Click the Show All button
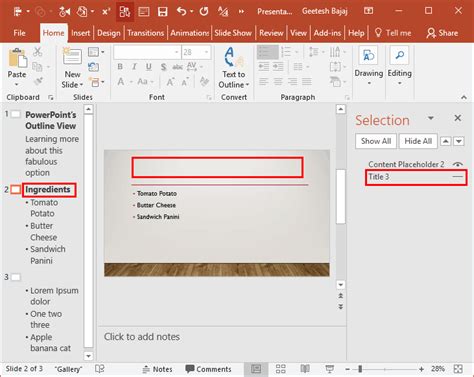Viewport: 474px width, 377px height. click(376, 141)
